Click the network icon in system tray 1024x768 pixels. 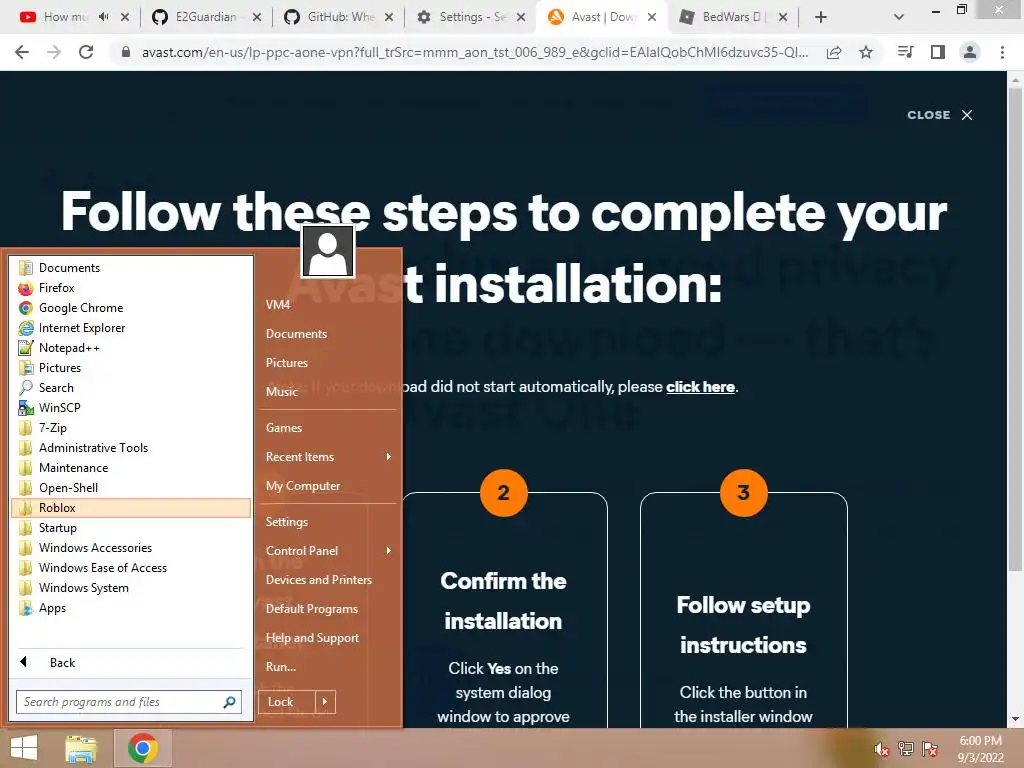coord(906,749)
